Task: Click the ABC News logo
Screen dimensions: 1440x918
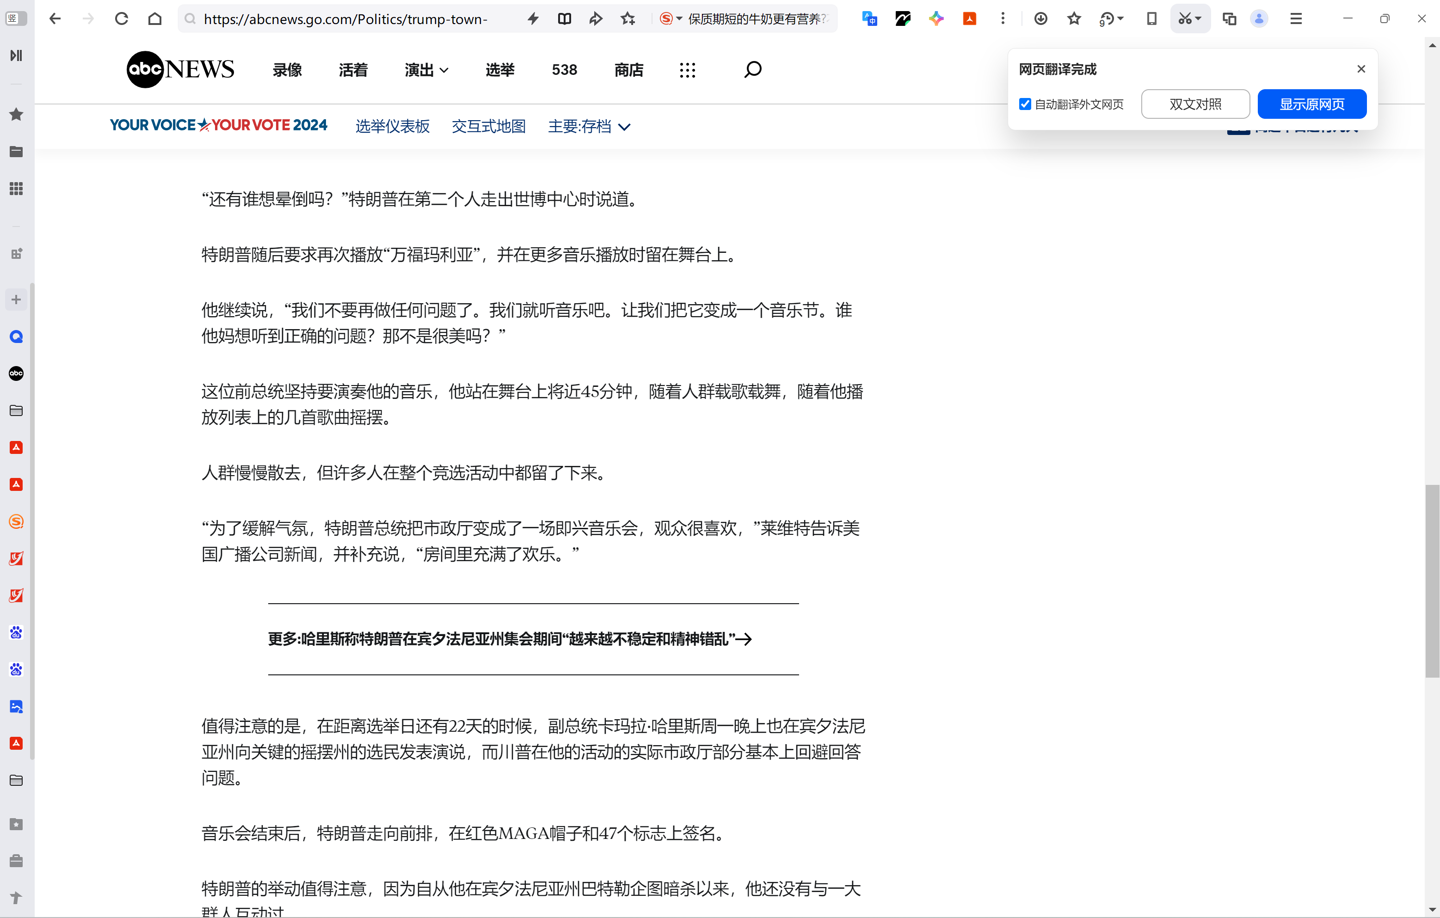Action: pos(180,70)
